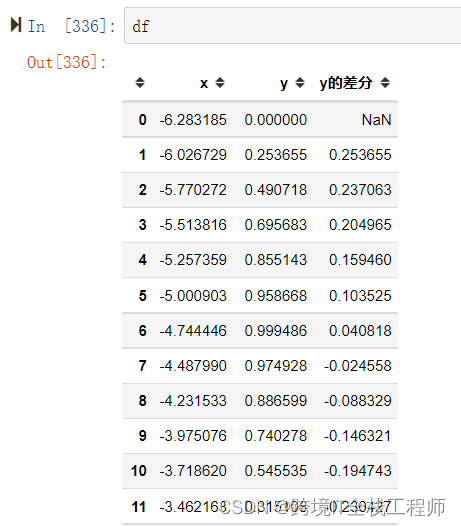Select difference value -0.194743

358,471
